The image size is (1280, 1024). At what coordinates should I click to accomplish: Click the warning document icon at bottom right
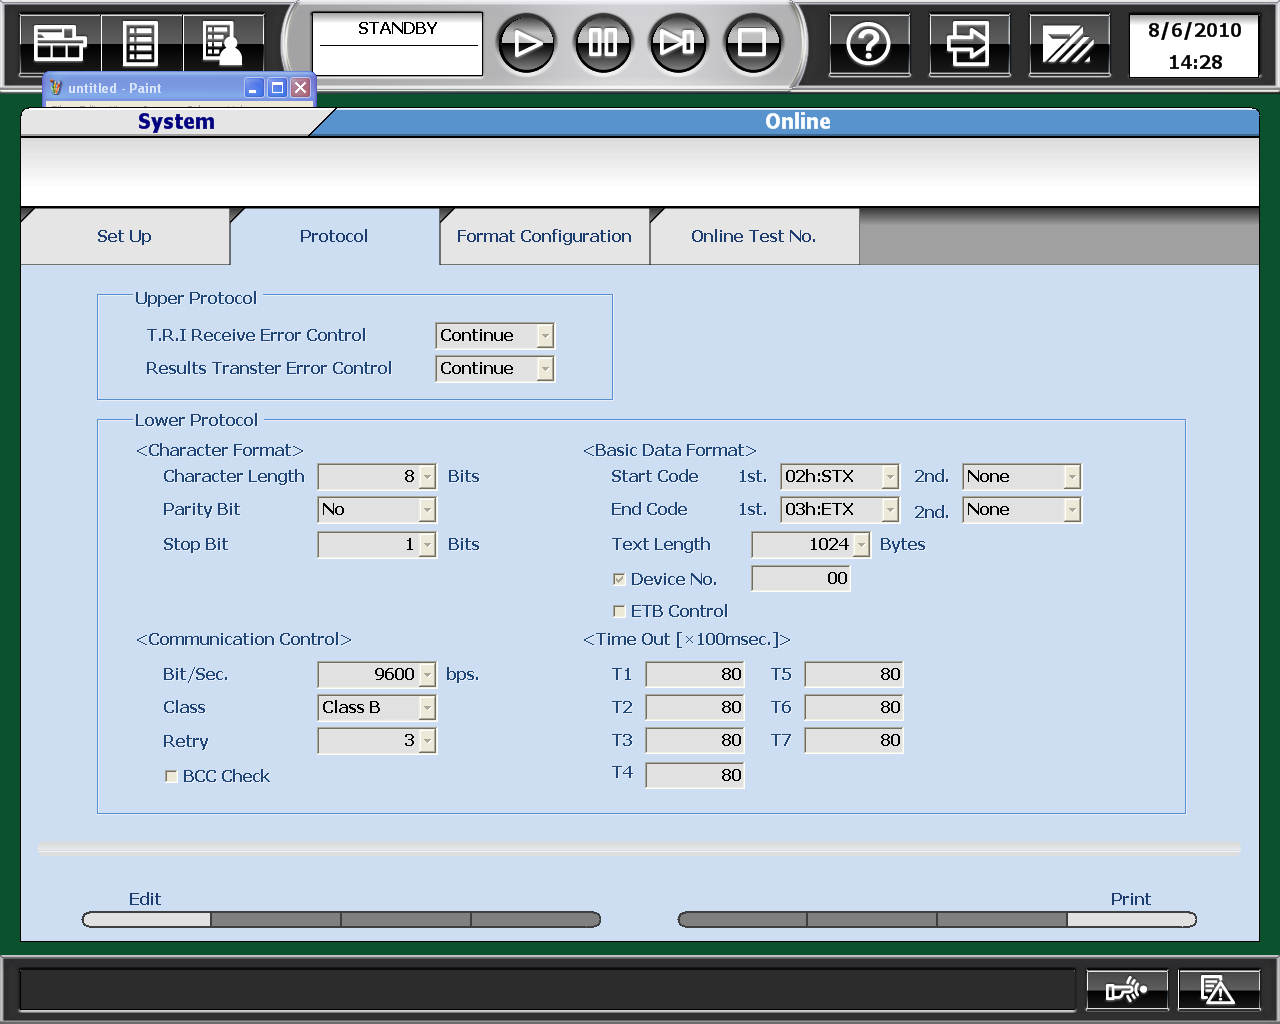[x=1217, y=990]
